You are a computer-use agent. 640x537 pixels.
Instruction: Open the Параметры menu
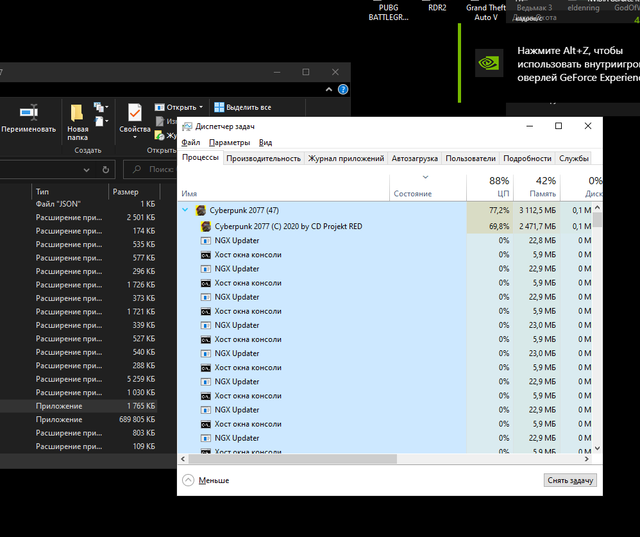(x=229, y=143)
